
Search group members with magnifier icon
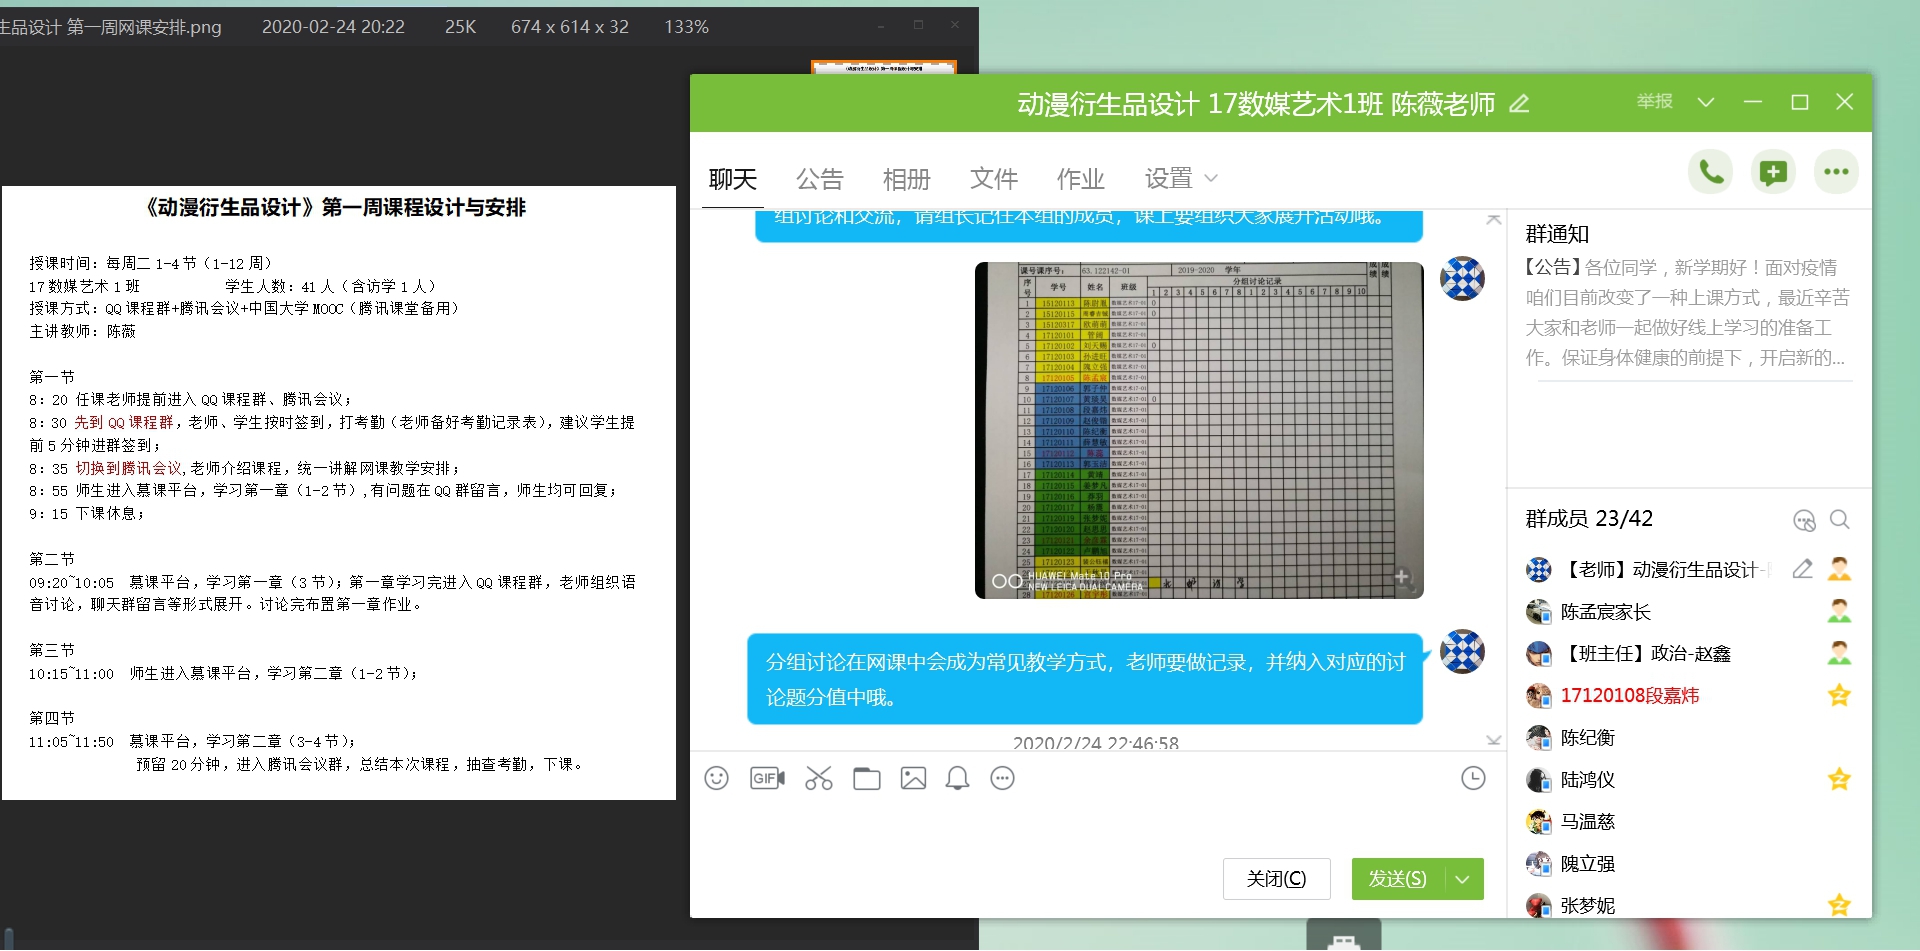(1839, 520)
